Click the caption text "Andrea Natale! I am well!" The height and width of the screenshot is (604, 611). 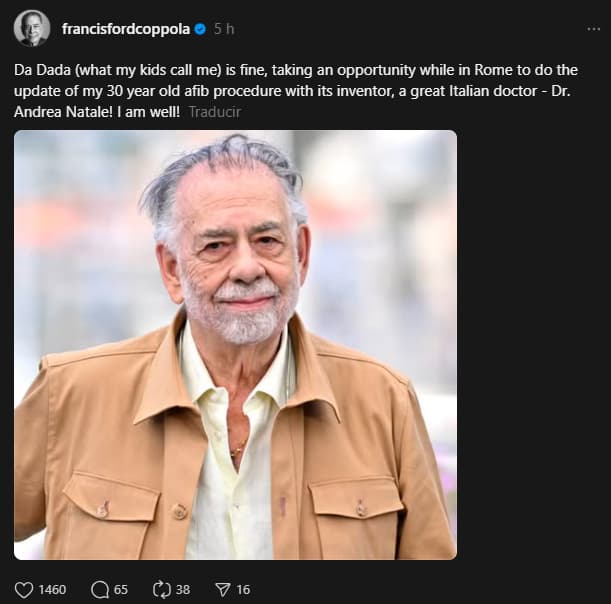(97, 112)
